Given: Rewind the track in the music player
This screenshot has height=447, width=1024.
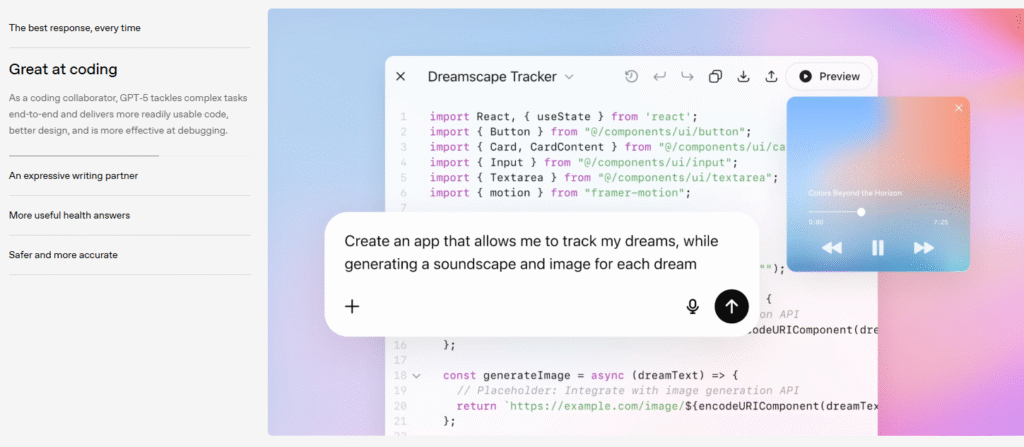Looking at the screenshot, I should (x=831, y=248).
